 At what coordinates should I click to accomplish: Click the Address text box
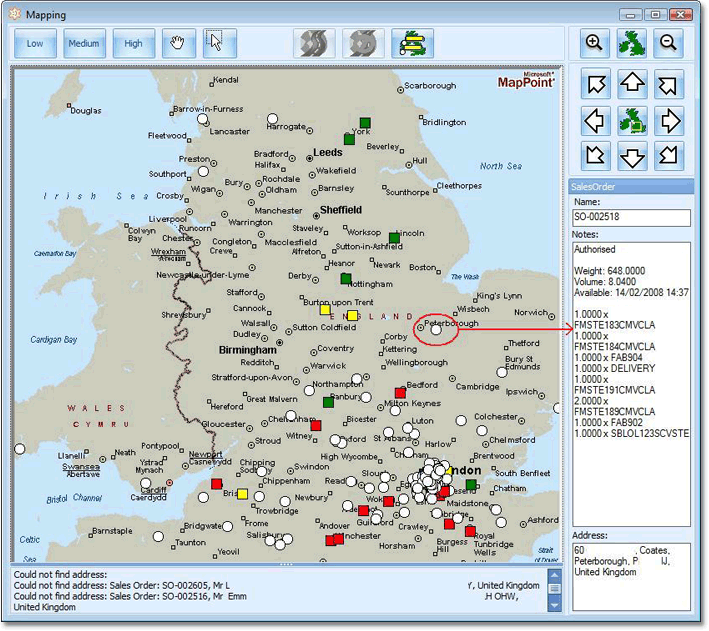[631, 575]
